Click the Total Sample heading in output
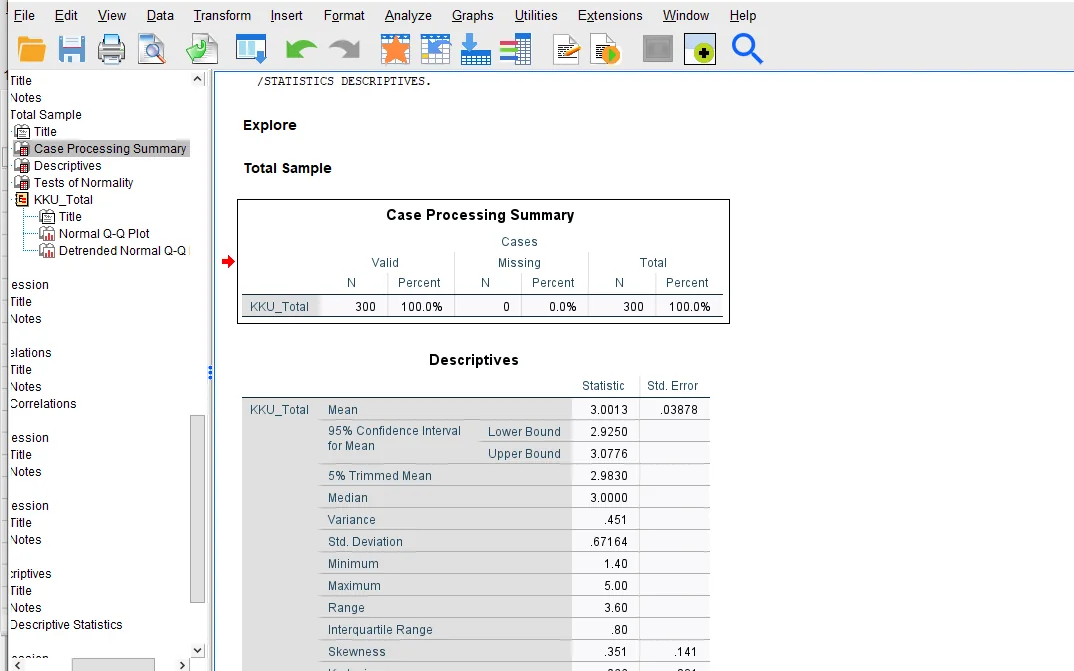The width and height of the screenshot is (1074, 671). pyautogui.click(x=288, y=168)
